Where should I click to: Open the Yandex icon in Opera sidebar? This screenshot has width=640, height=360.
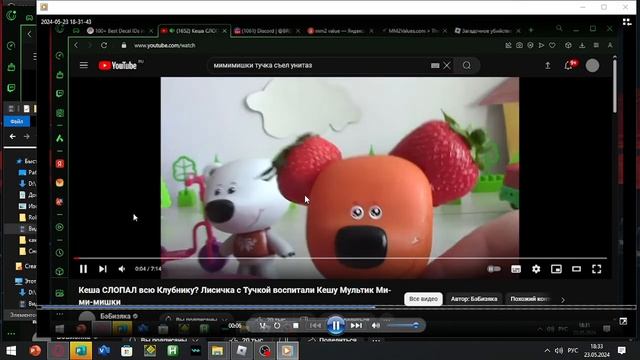[60, 164]
